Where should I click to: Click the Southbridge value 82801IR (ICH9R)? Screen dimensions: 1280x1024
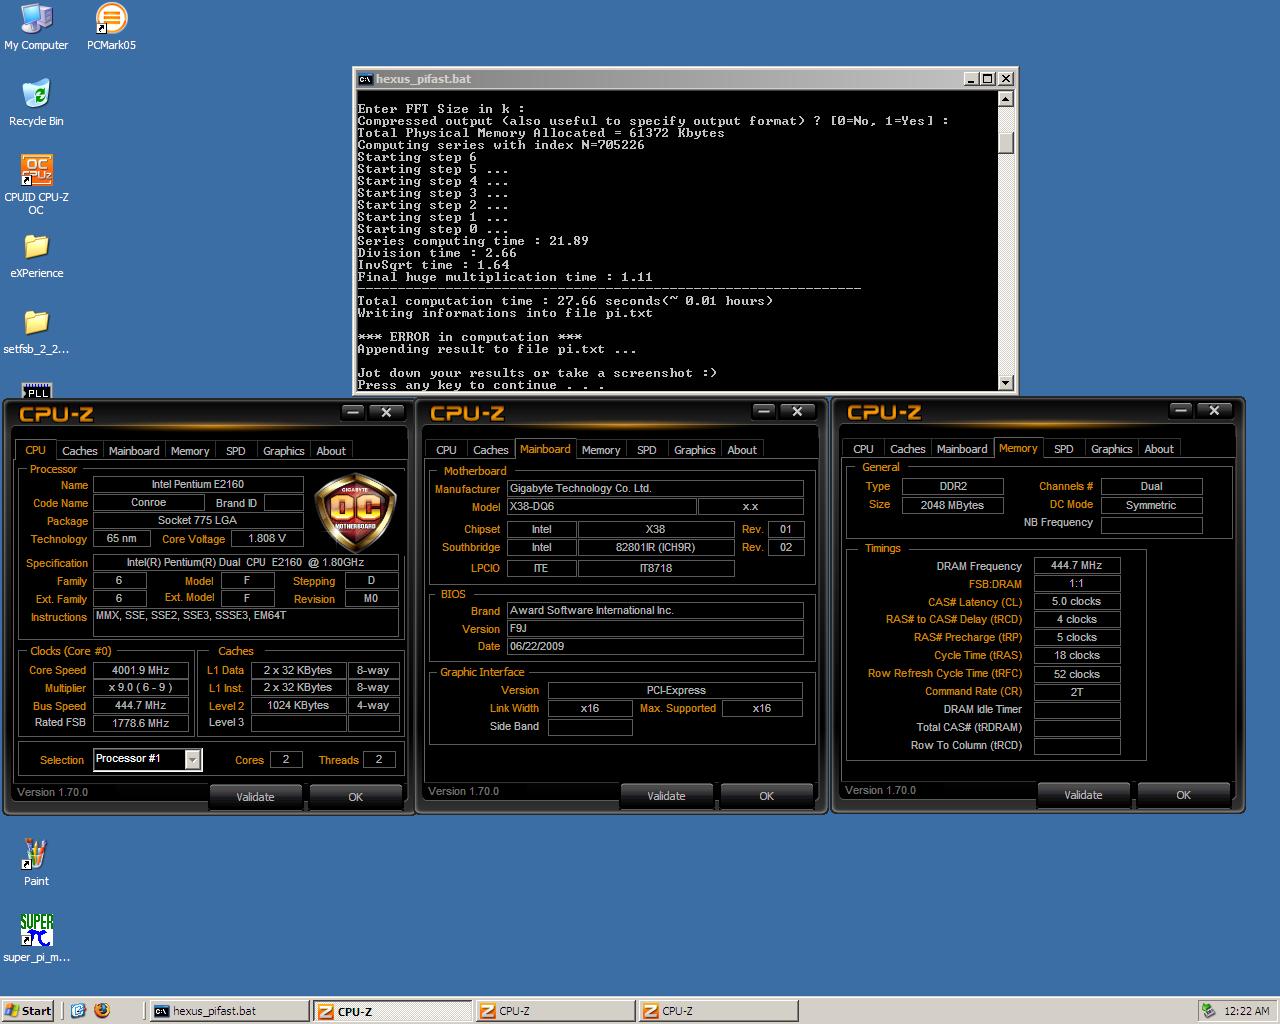[x=656, y=547]
